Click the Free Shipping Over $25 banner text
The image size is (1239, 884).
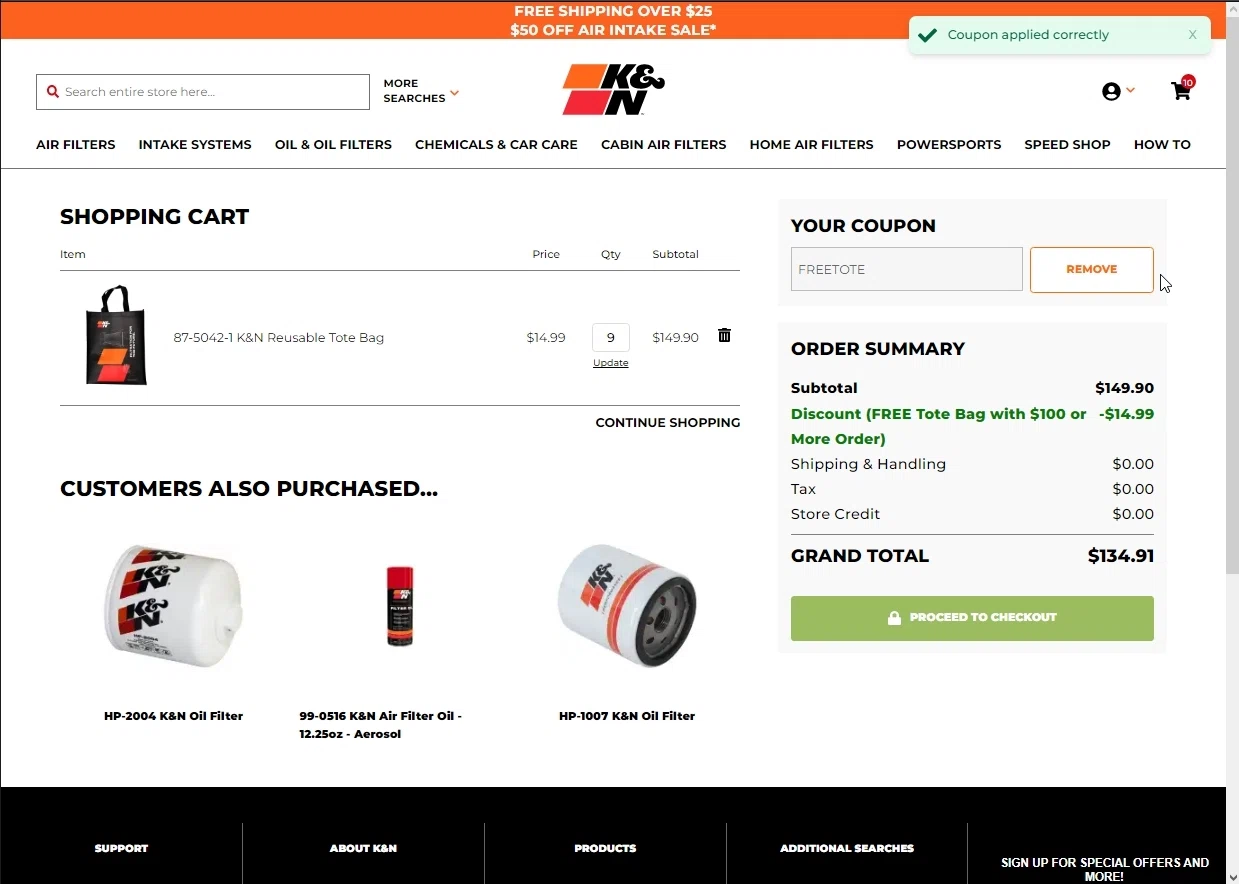[x=613, y=11]
